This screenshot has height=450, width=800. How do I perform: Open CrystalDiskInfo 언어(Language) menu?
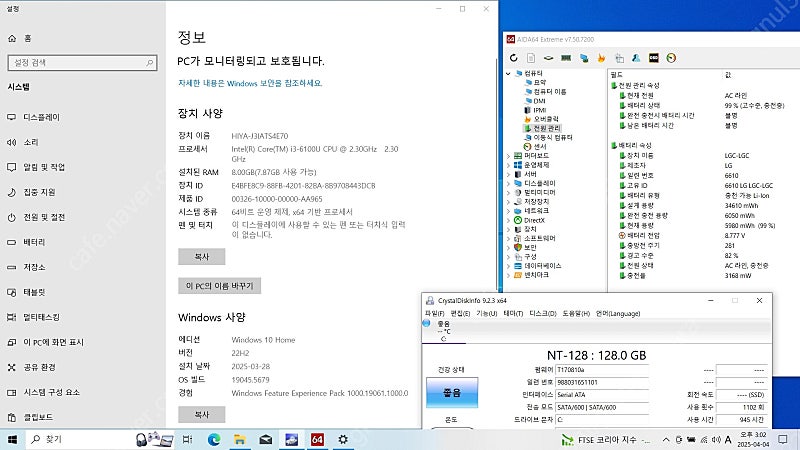coord(618,313)
